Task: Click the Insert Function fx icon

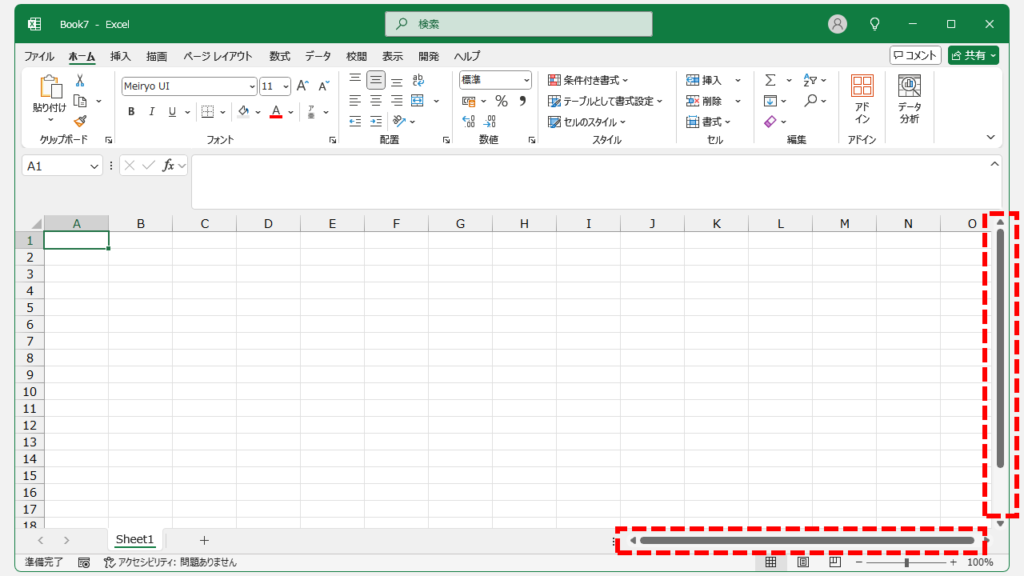Action: click(x=170, y=166)
